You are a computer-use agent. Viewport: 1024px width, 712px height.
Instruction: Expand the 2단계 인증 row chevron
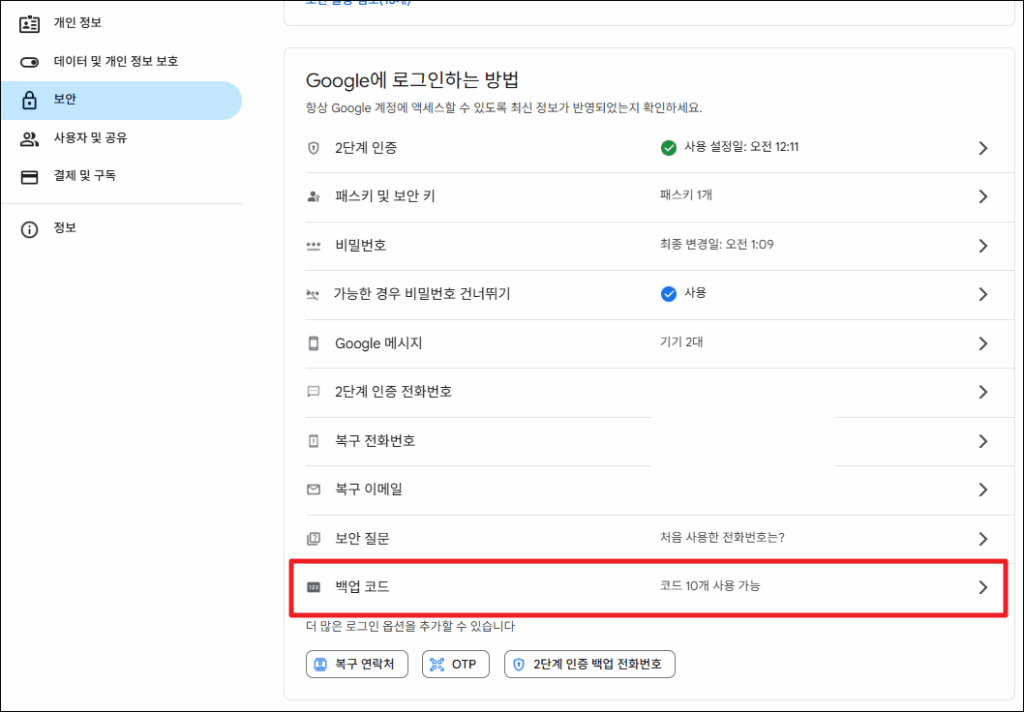click(x=982, y=148)
